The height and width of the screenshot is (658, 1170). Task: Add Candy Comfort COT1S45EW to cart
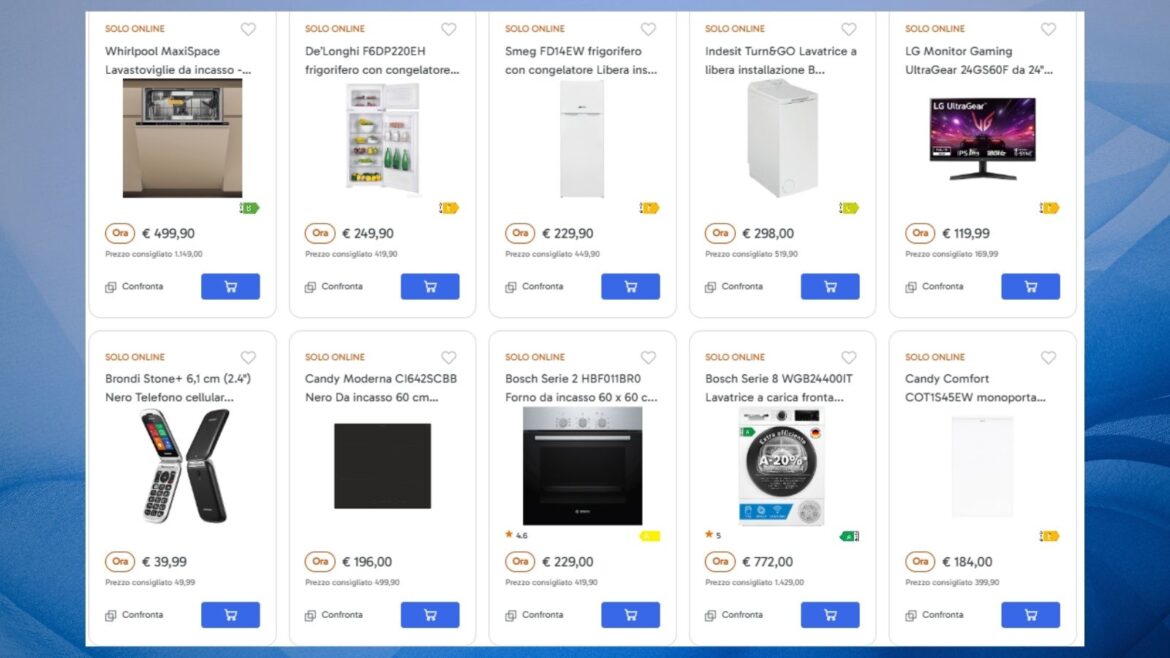tap(1030, 615)
